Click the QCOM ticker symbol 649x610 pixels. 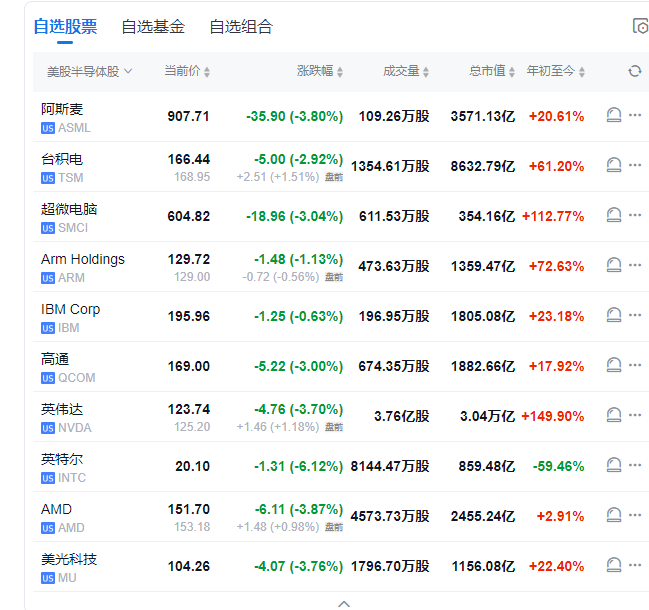(77, 378)
